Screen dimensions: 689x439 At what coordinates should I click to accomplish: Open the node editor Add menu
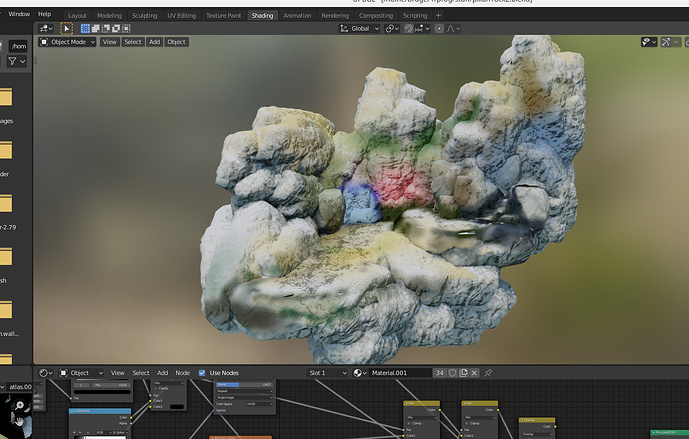pos(163,373)
